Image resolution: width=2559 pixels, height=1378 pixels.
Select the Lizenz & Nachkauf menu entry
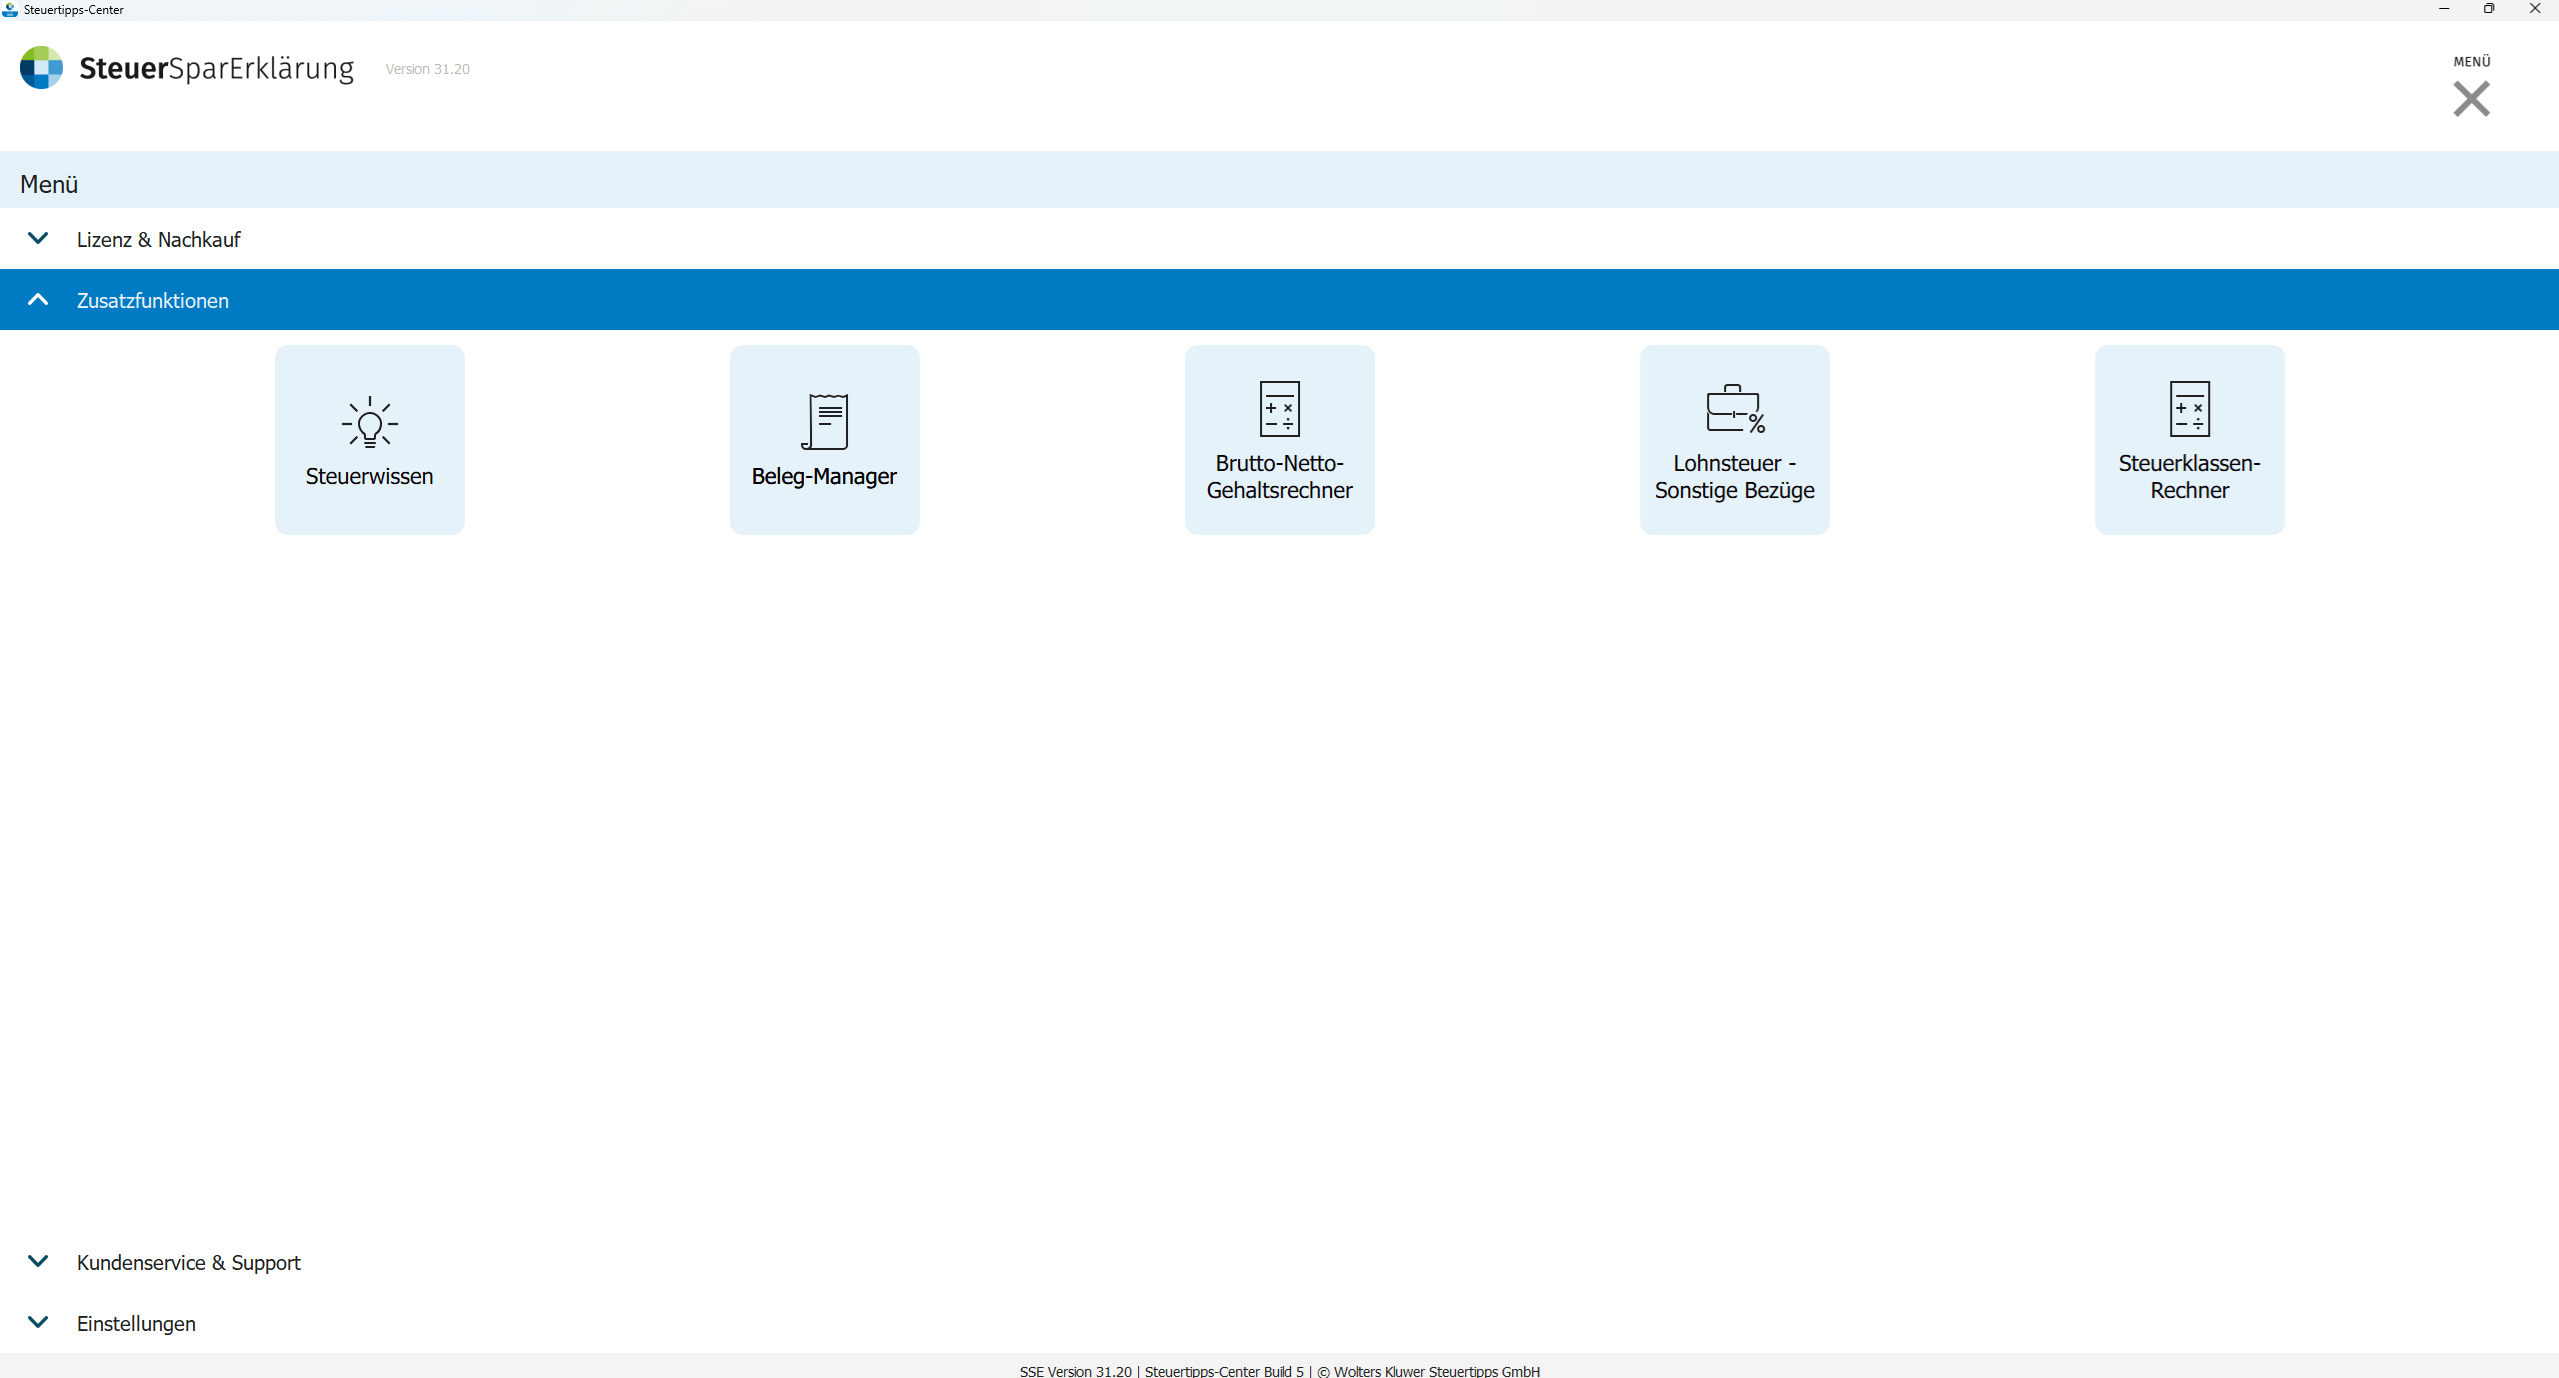(x=158, y=240)
